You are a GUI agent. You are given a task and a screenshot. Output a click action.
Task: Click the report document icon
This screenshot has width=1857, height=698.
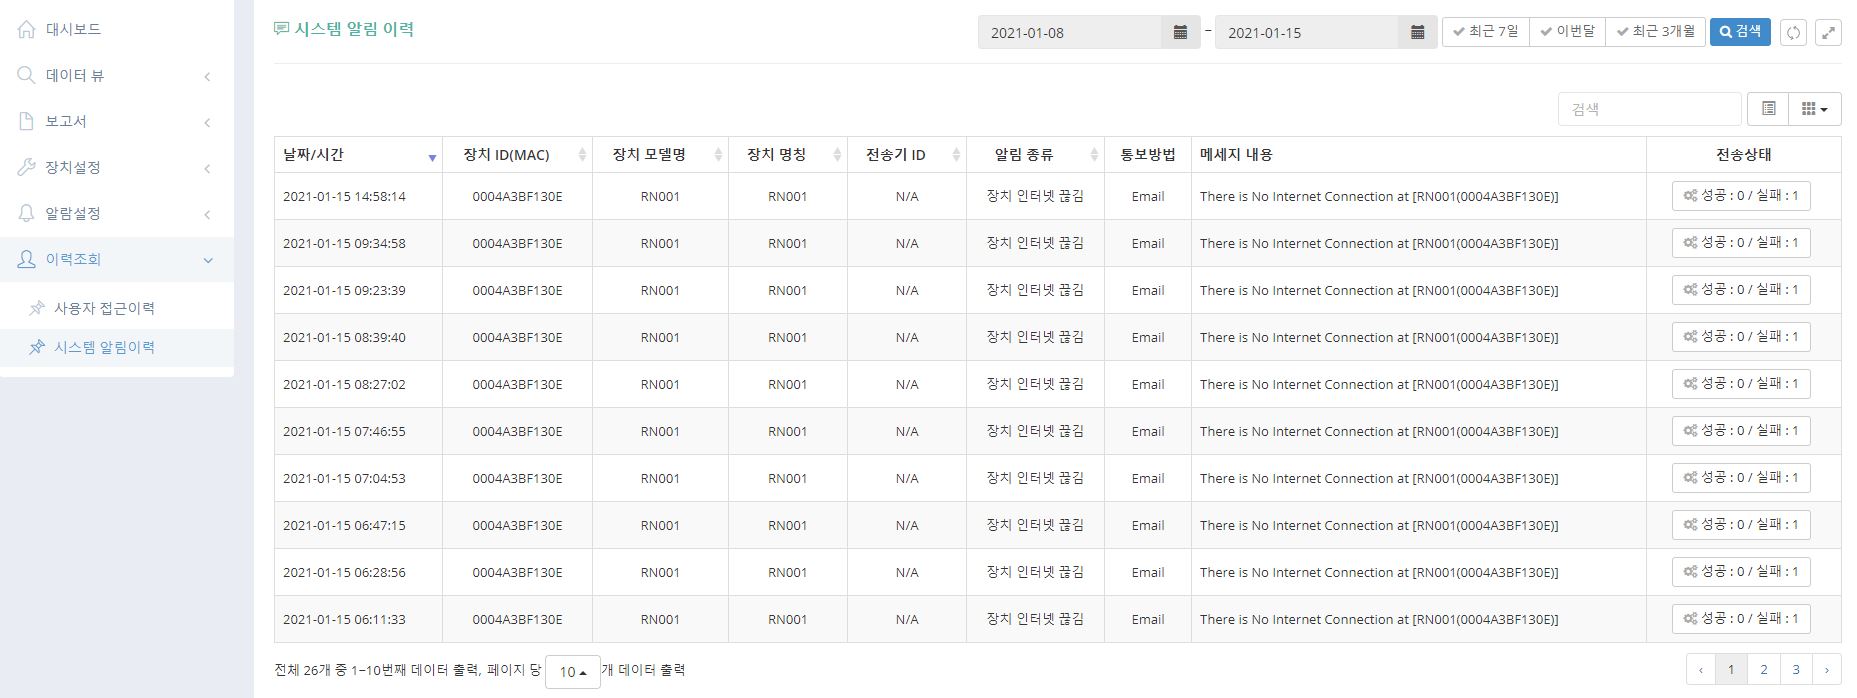click(x=27, y=121)
